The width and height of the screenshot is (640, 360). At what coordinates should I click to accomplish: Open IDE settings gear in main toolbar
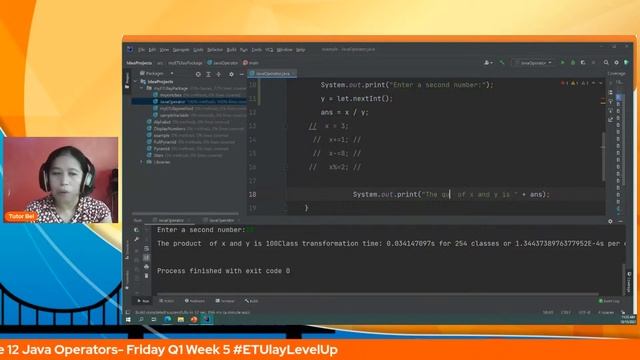(x=616, y=62)
